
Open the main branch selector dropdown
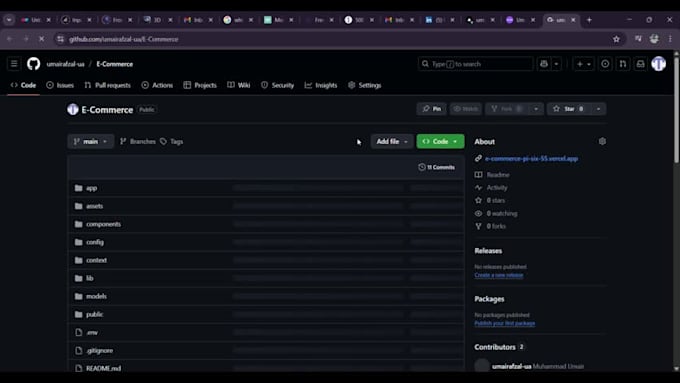pos(91,141)
